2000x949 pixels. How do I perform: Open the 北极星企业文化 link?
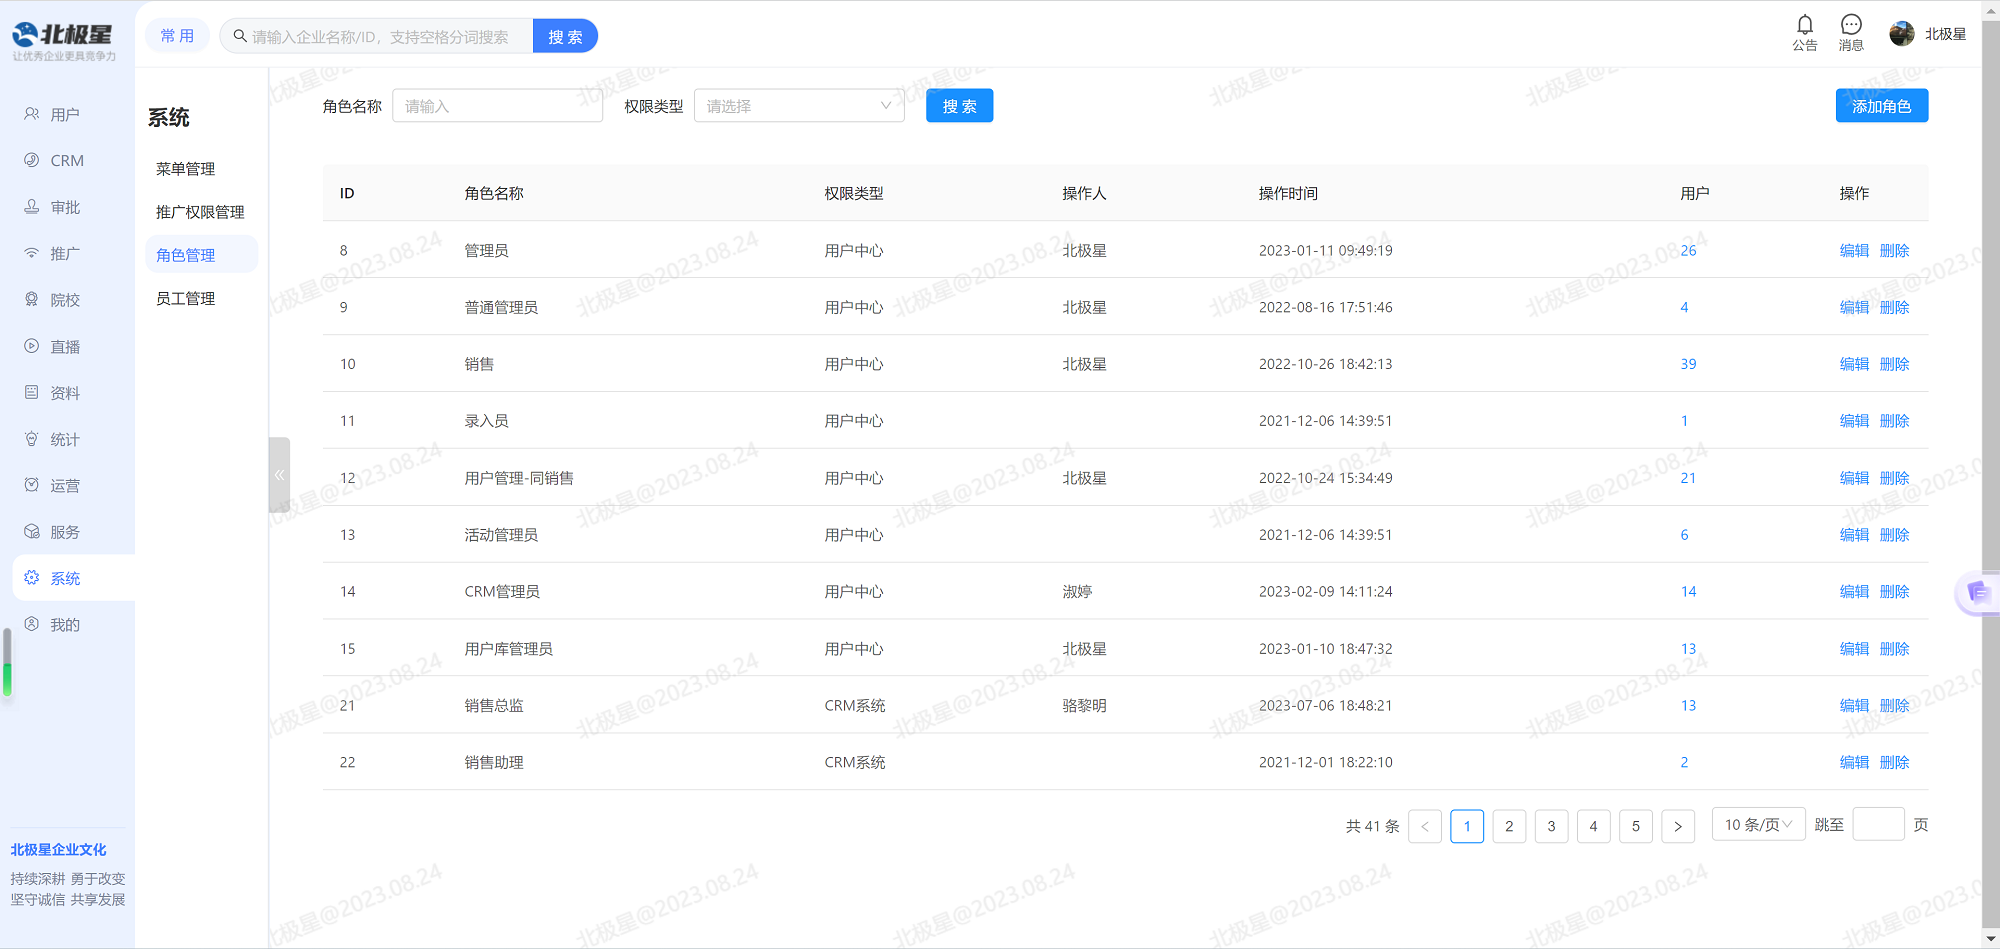(59, 850)
